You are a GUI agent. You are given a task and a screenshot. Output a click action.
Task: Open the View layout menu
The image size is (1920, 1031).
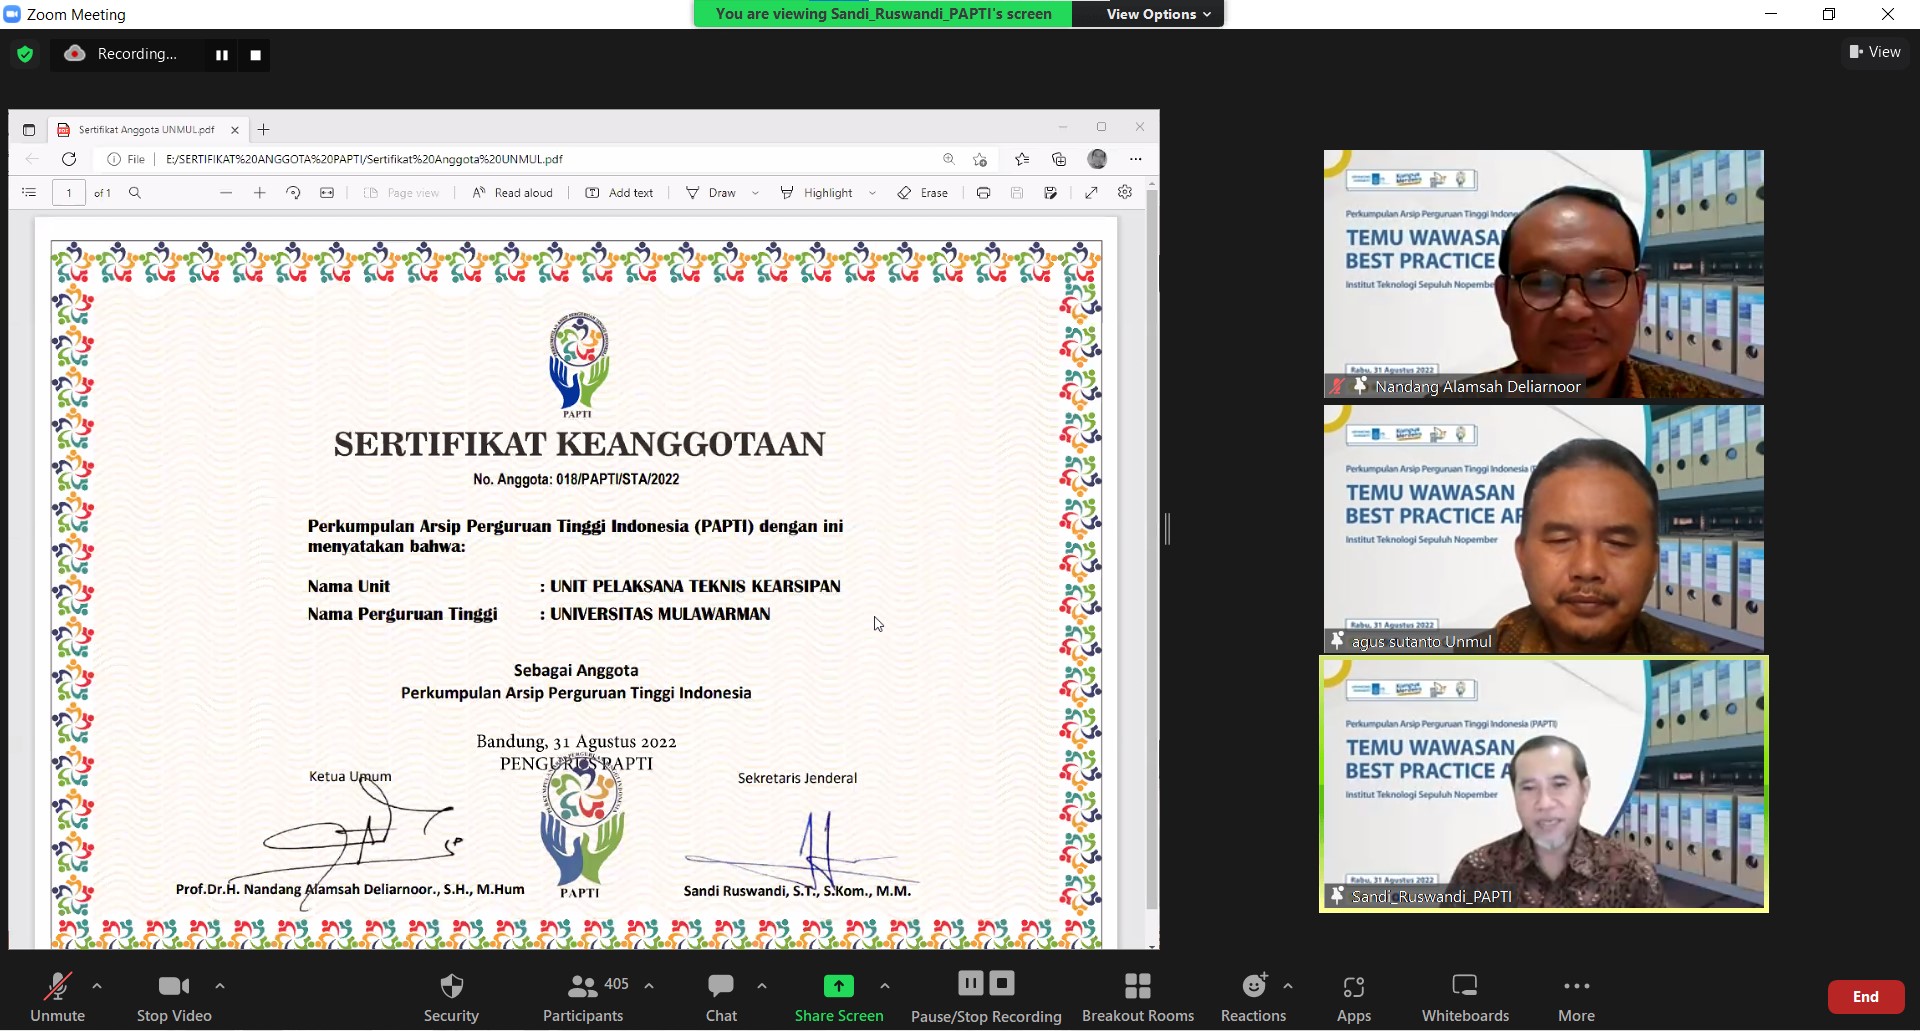[x=1875, y=52]
